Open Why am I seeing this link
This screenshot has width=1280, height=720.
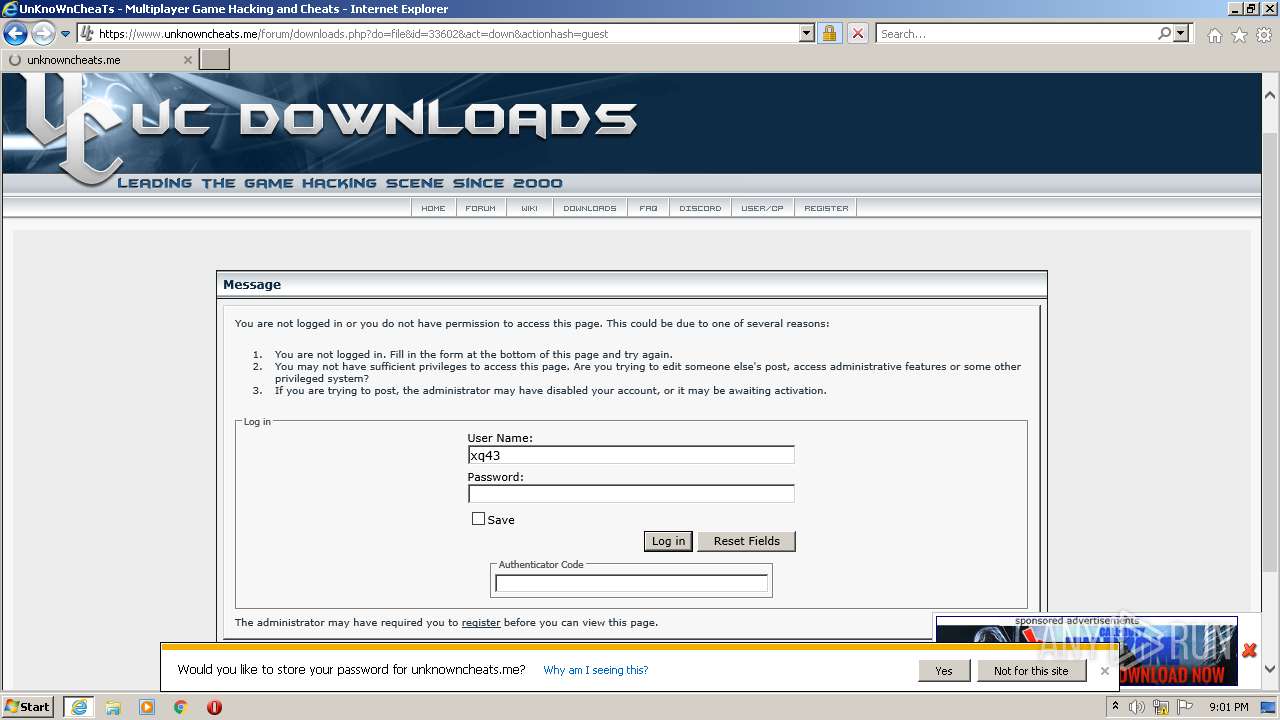tap(596, 670)
